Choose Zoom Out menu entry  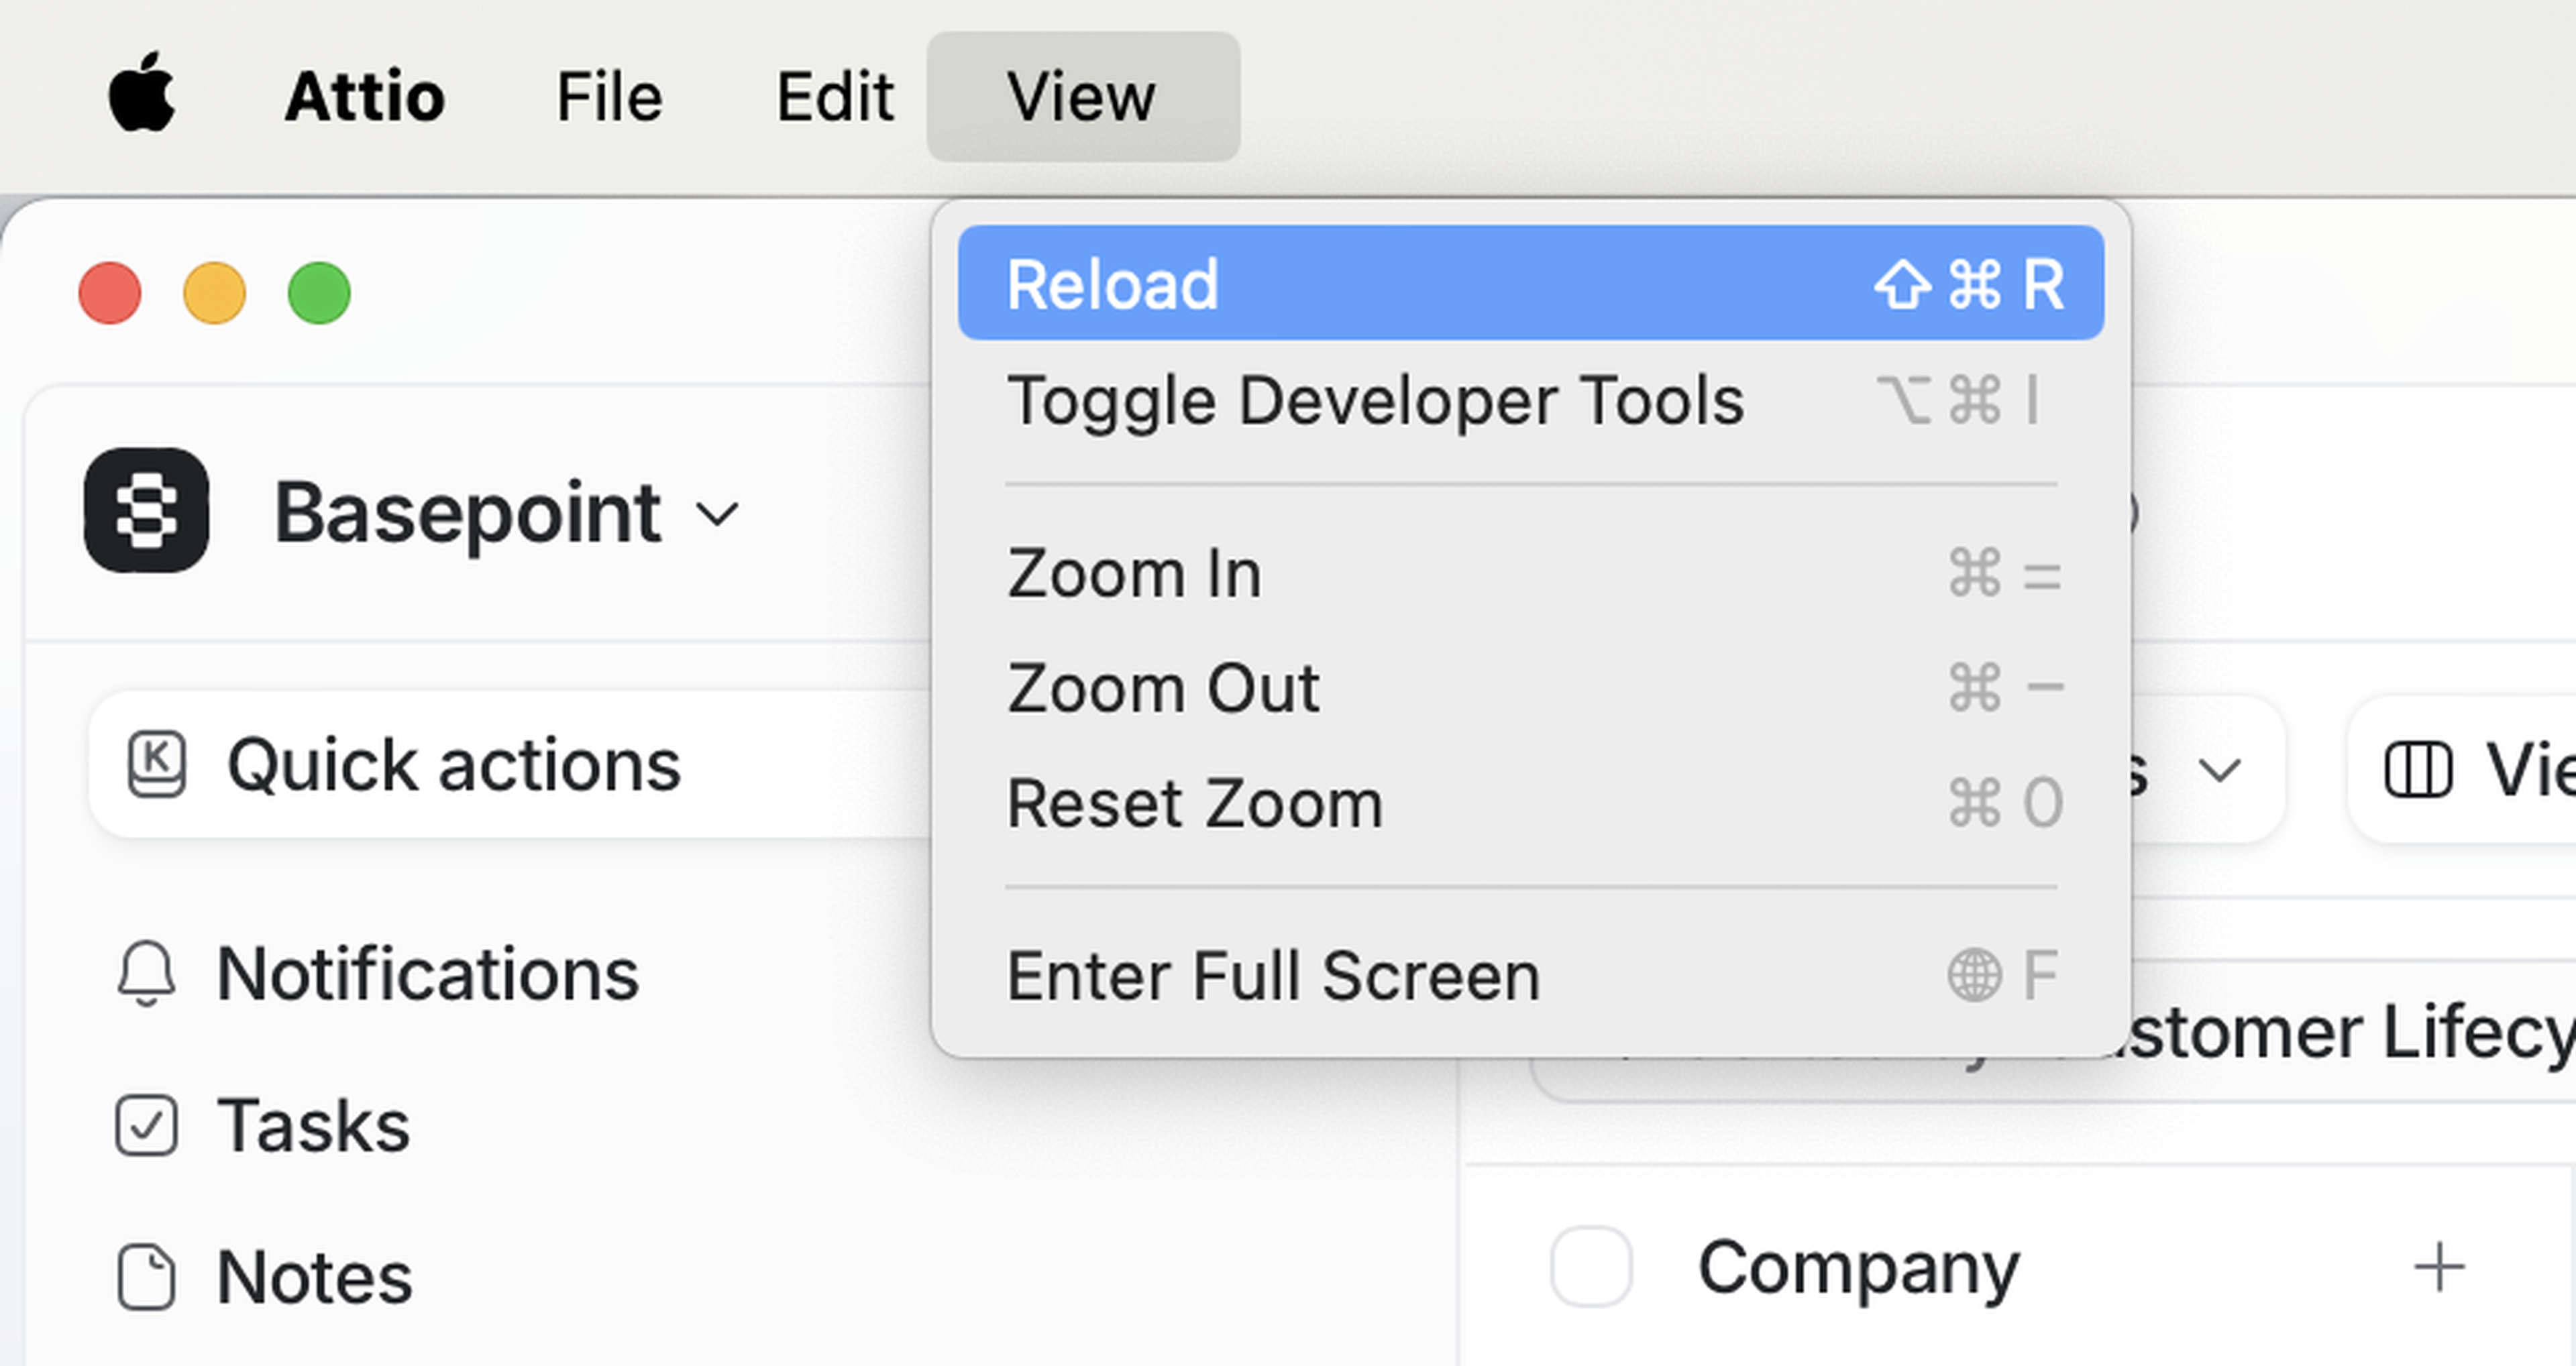click(x=1163, y=688)
